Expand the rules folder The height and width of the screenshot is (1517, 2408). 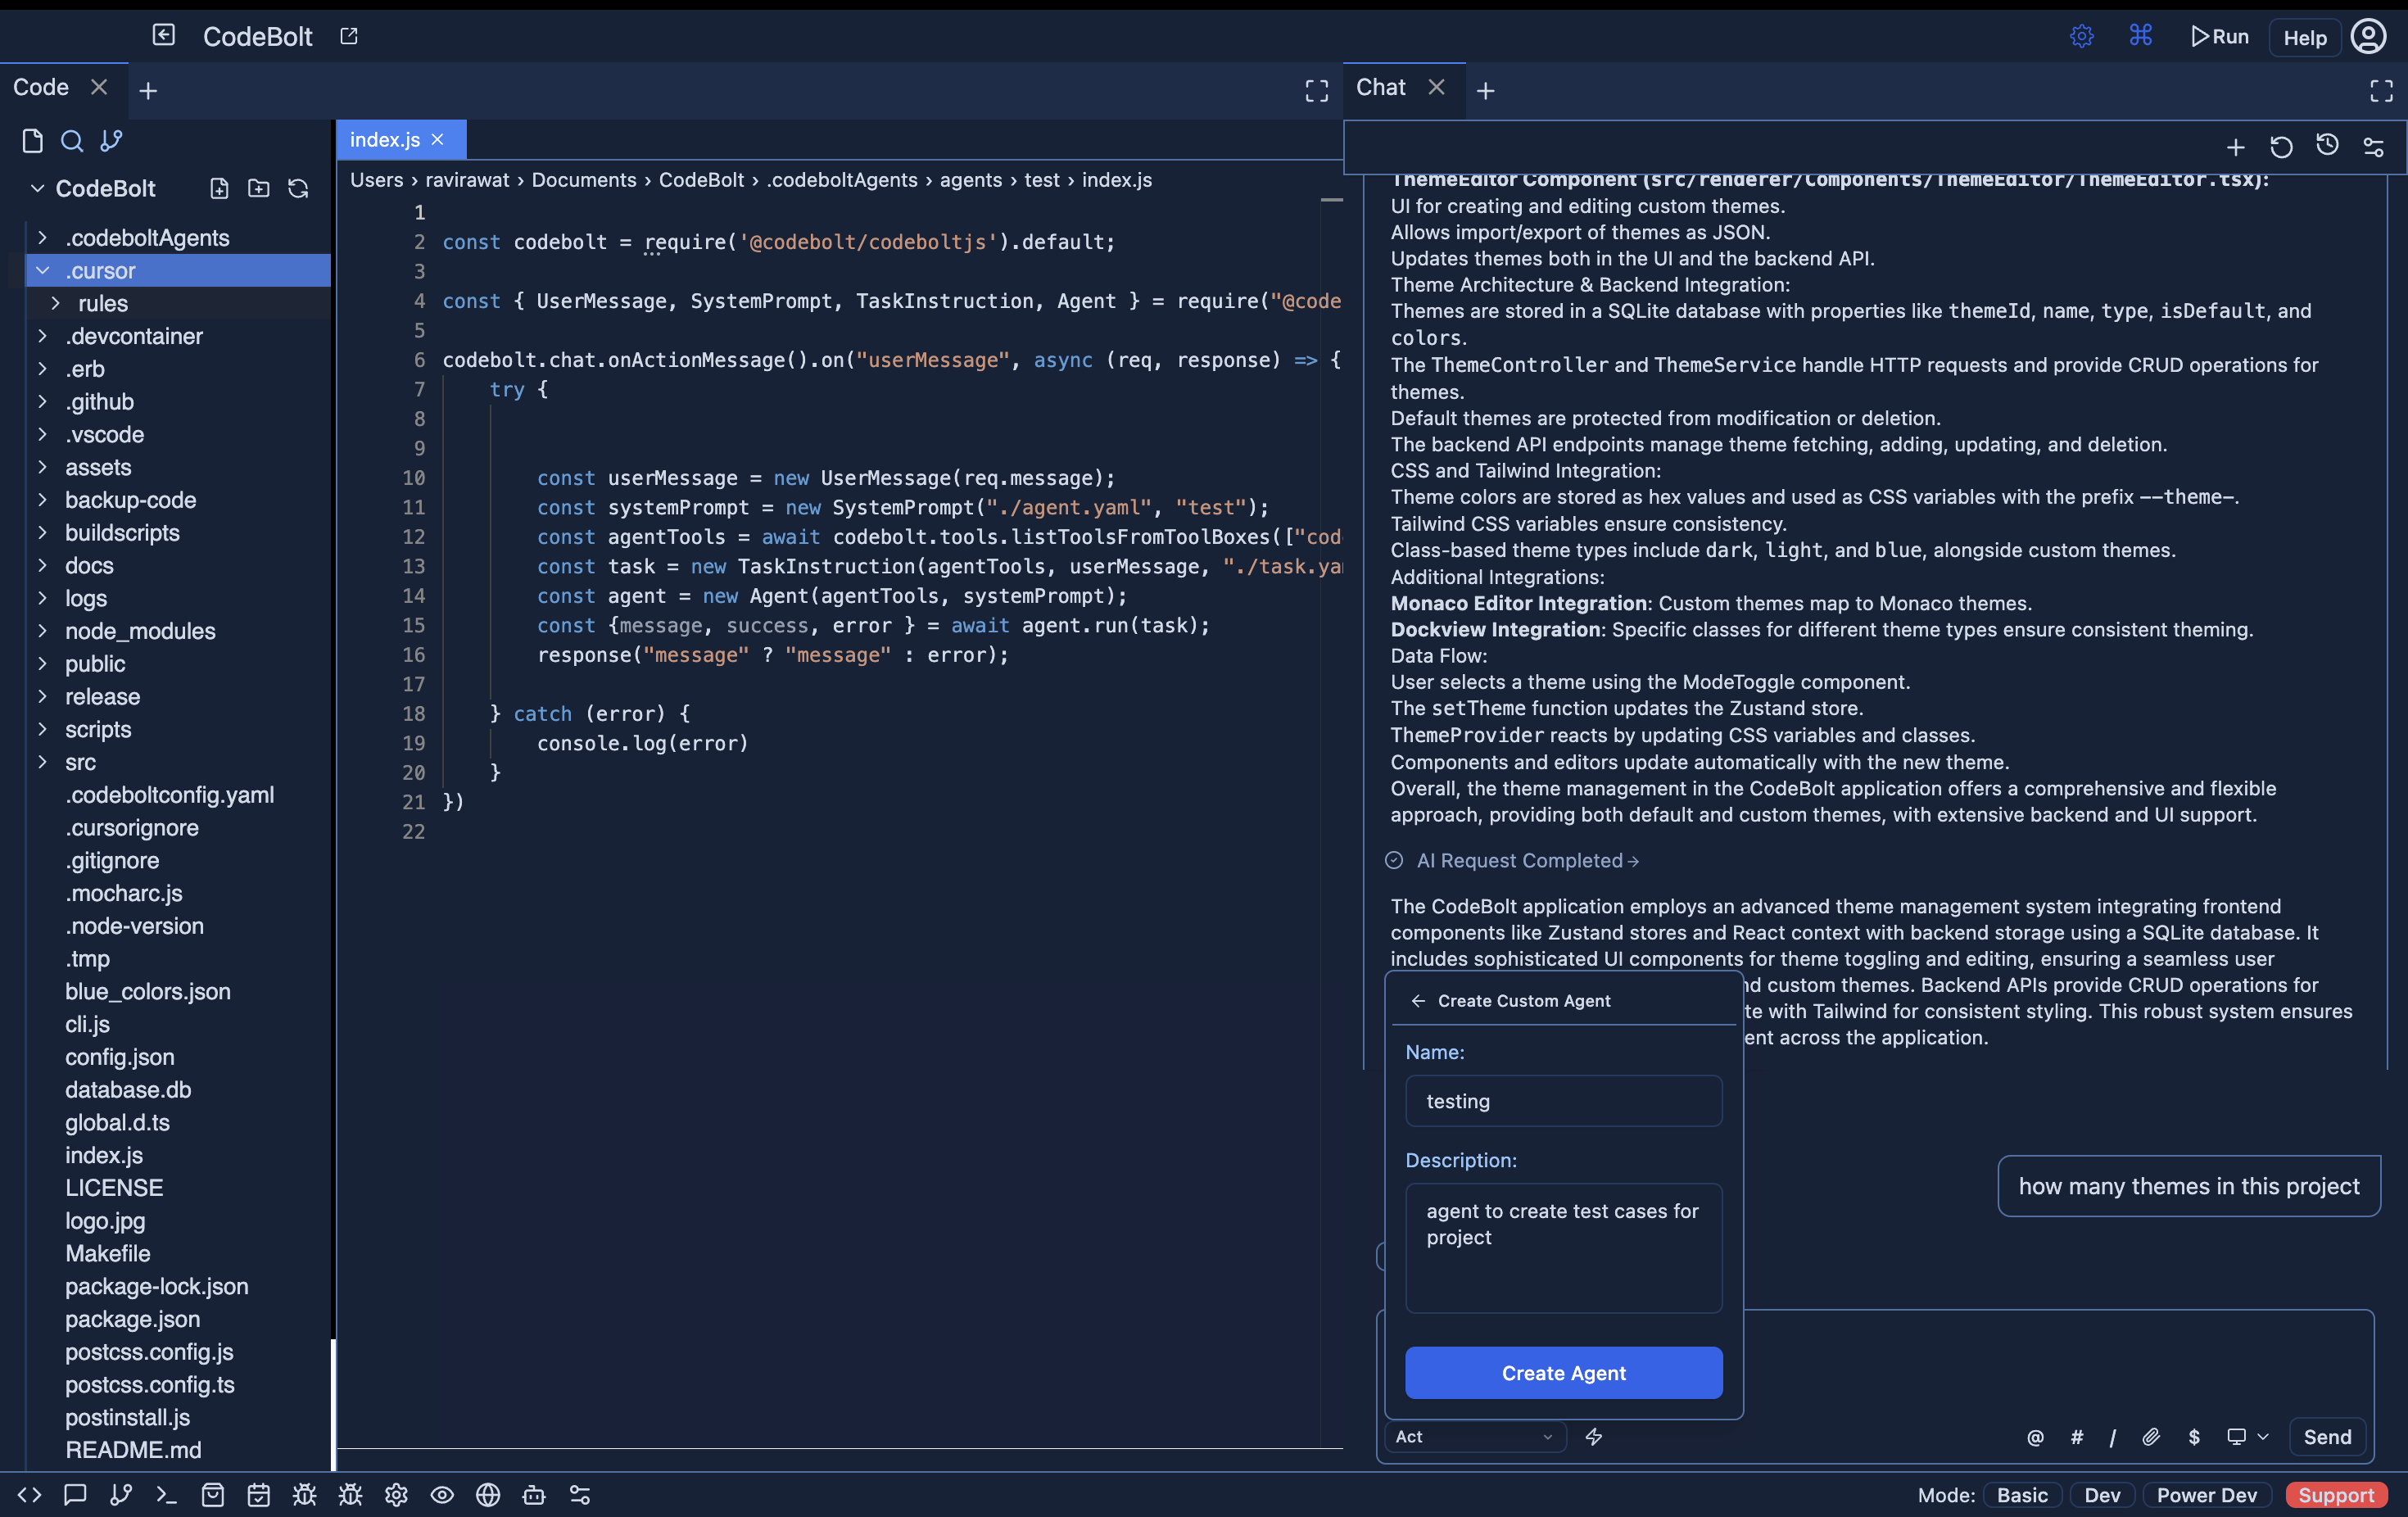coord(56,303)
